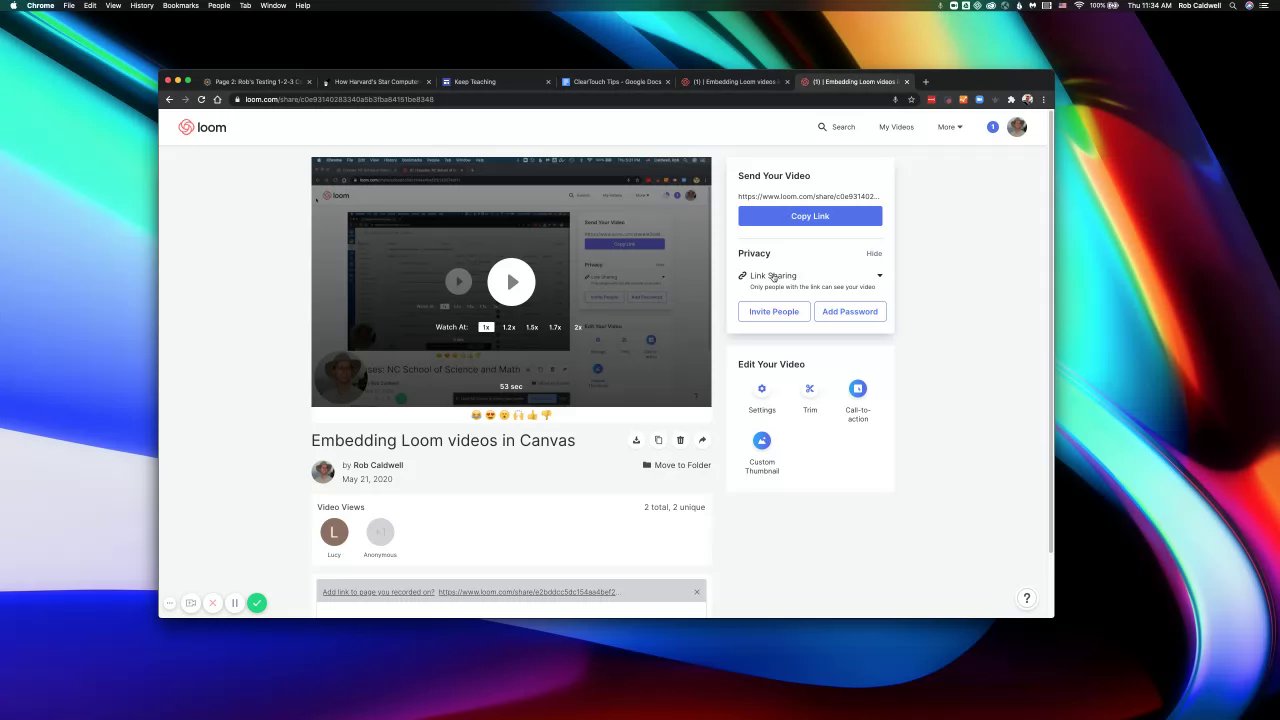Duplicate the video with the copy icon
The height and width of the screenshot is (720, 1280).
coord(658,440)
